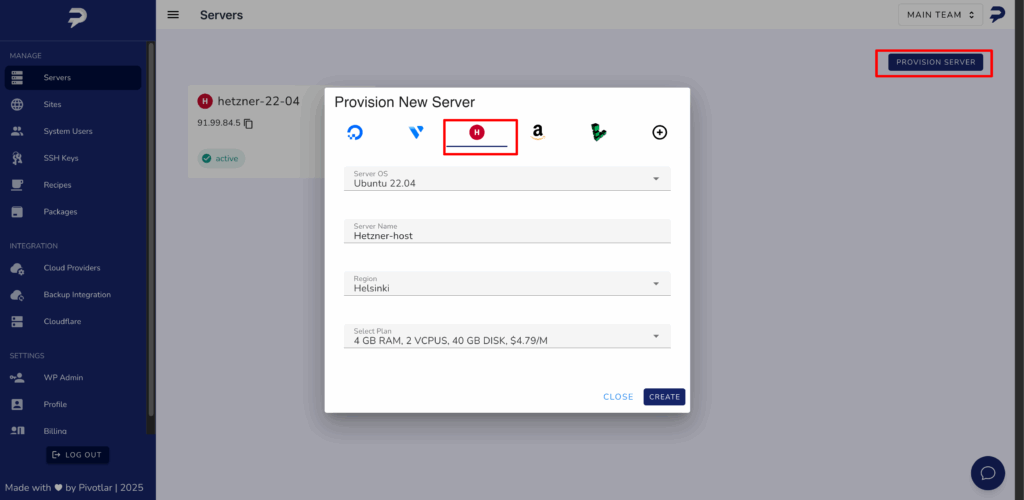The height and width of the screenshot is (500, 1024).
Task: Click the Pivotlar logo in top right
Action: pyautogui.click(x=997, y=14)
